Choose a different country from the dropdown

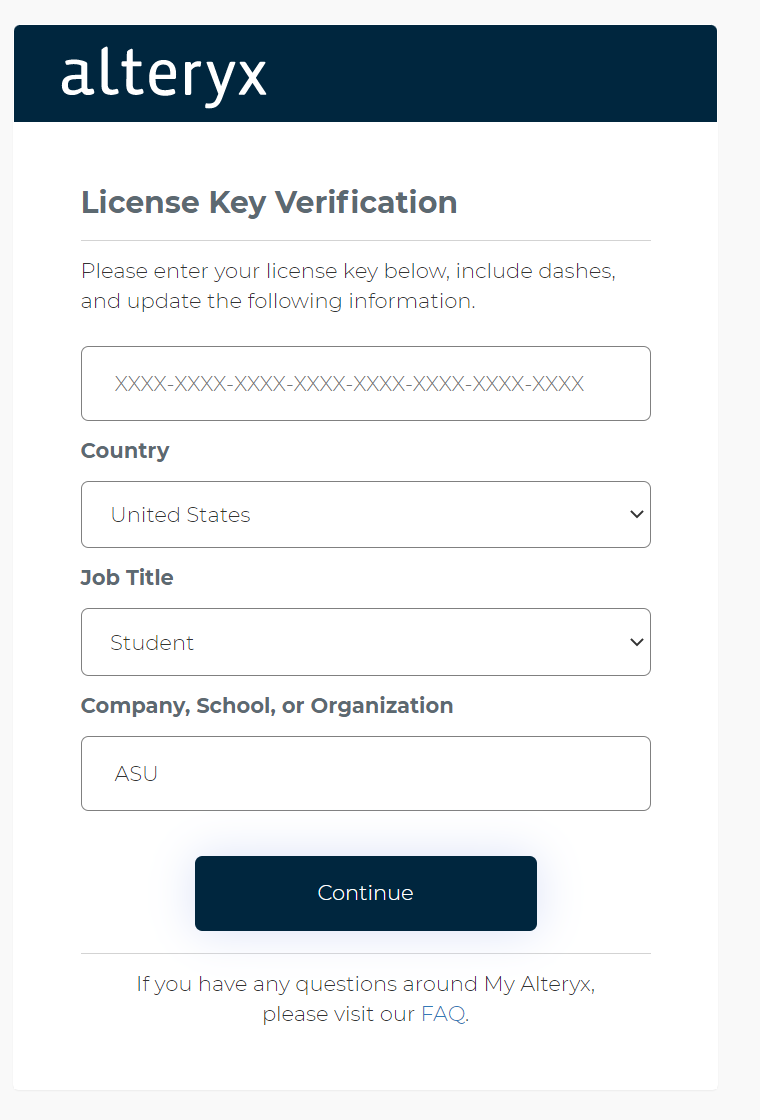tap(365, 514)
